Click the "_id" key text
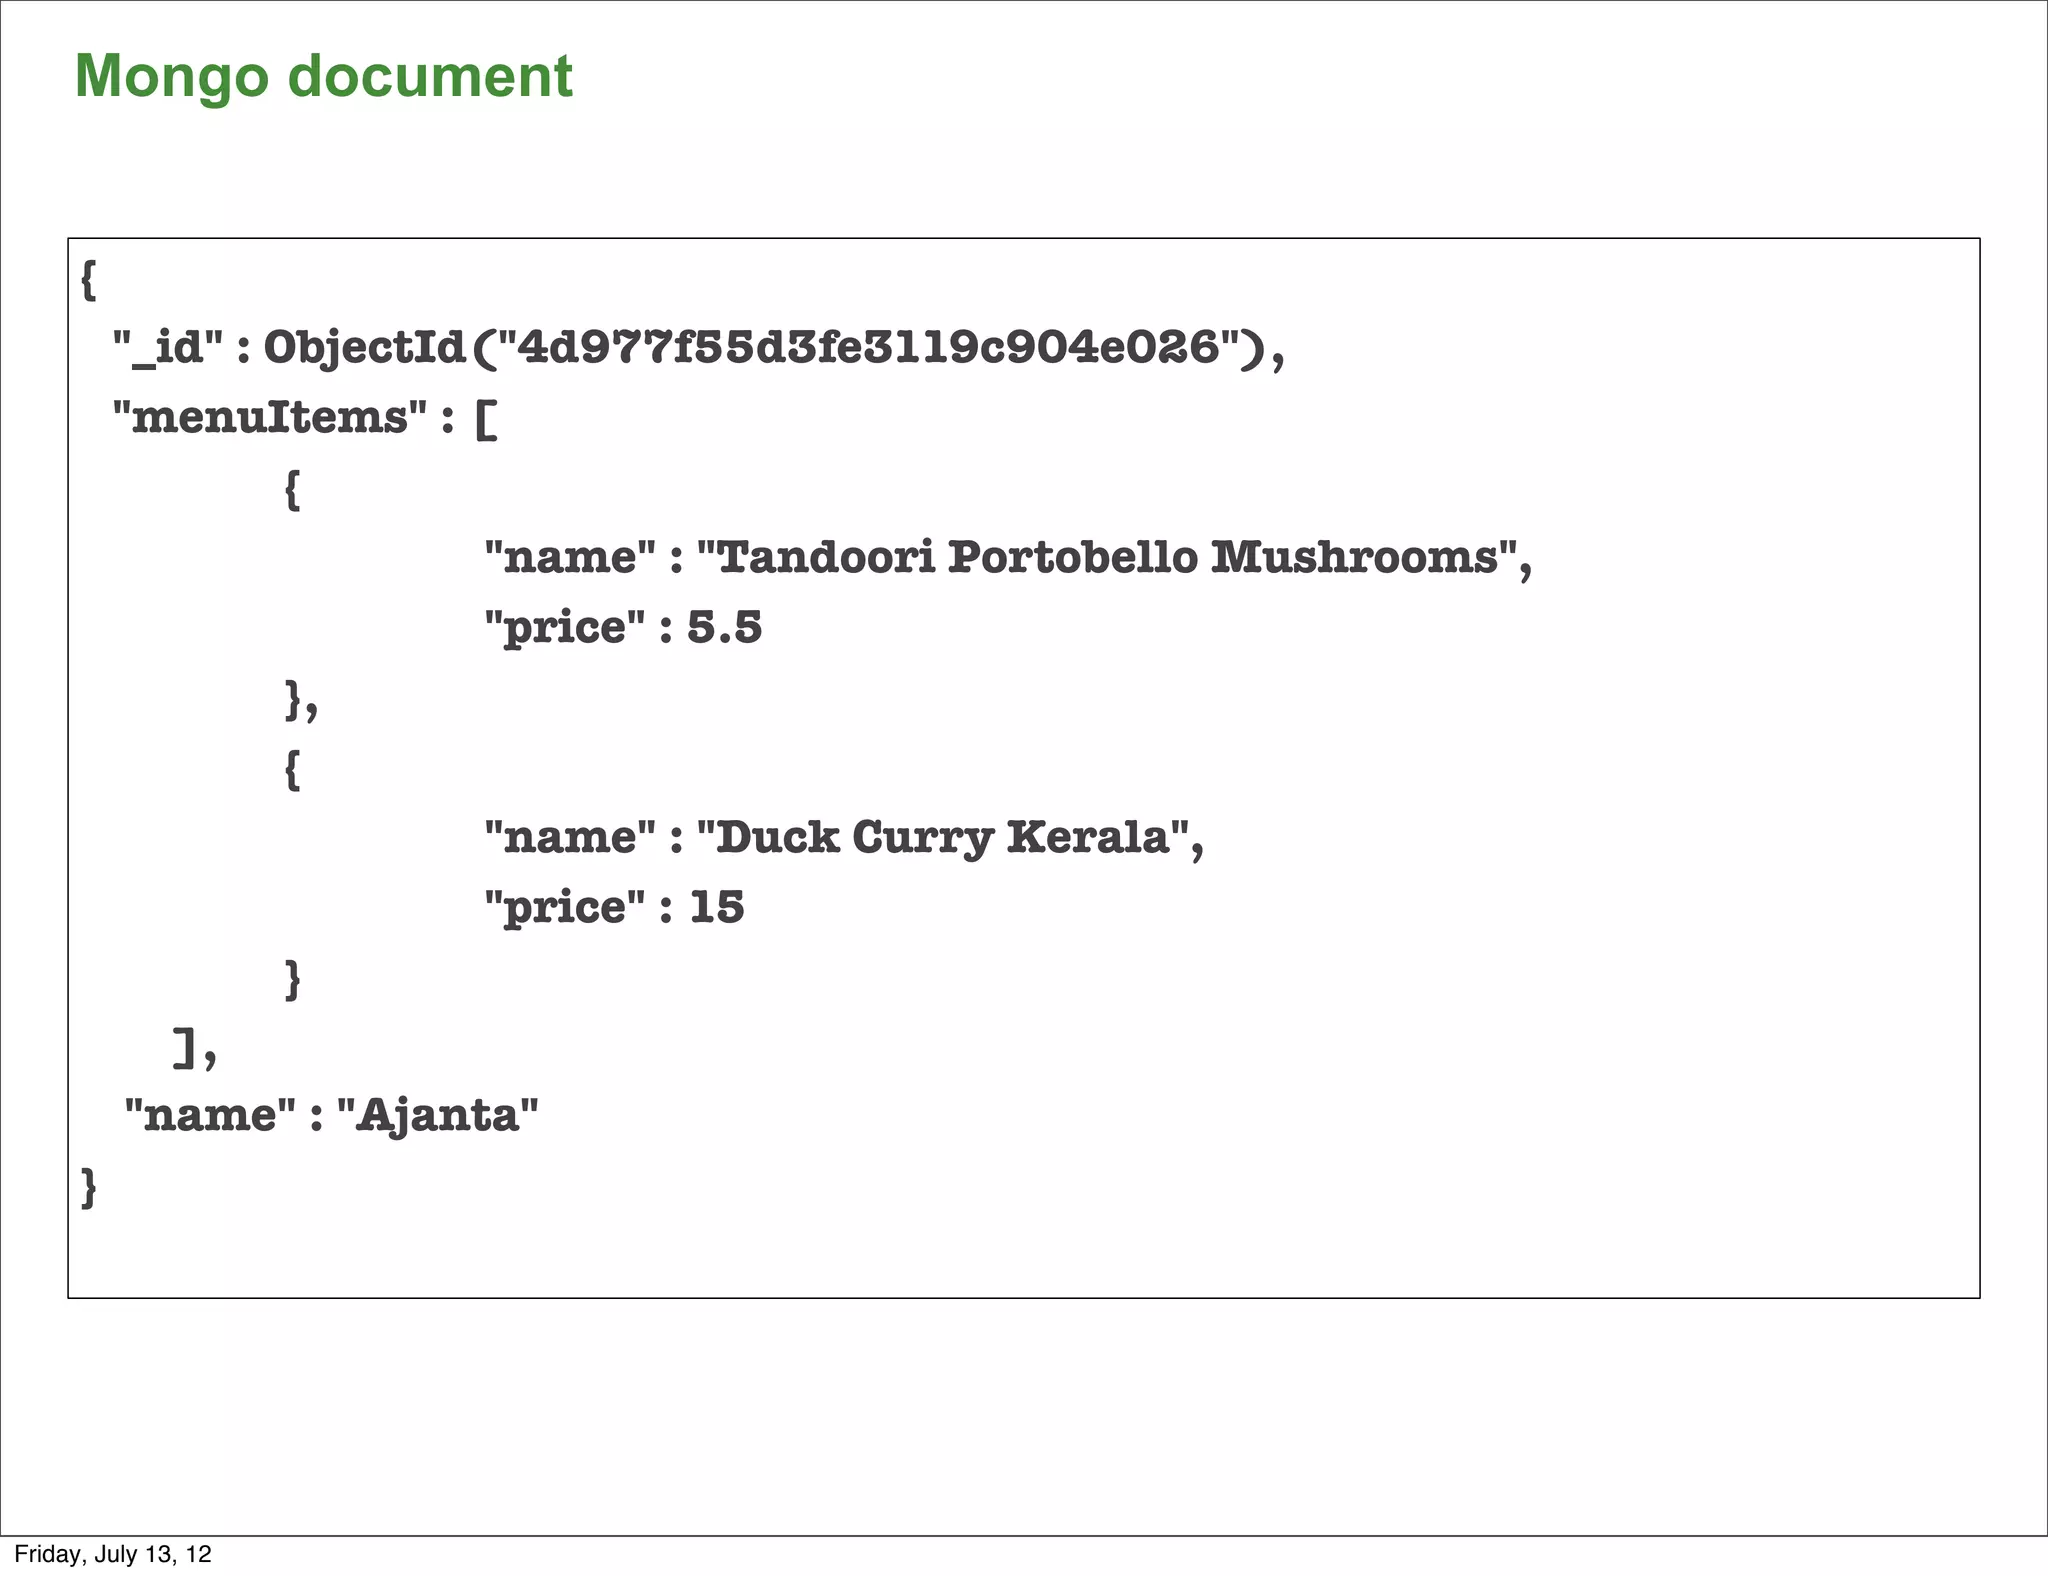Screen dimensions: 2048x1576 pyautogui.click(x=168, y=347)
